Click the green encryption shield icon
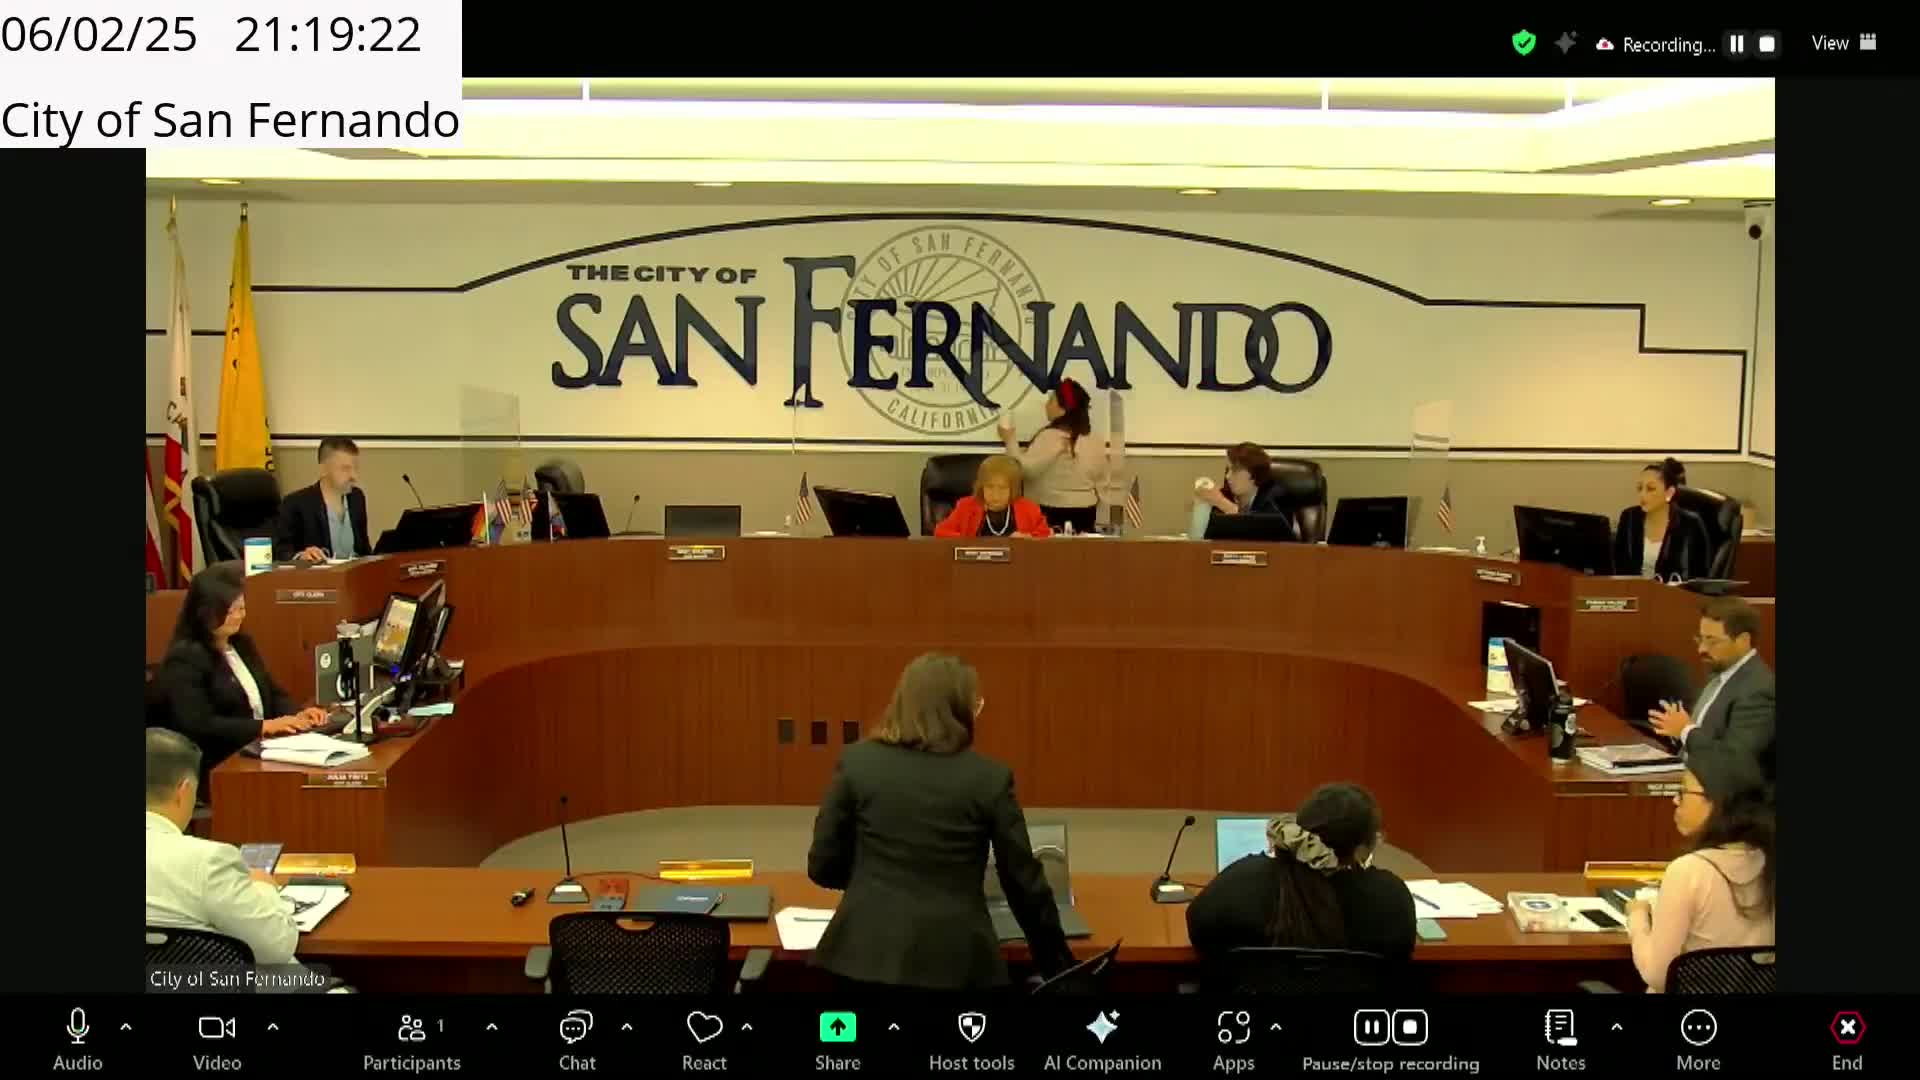Viewport: 1920px width, 1080px height. [x=1523, y=43]
